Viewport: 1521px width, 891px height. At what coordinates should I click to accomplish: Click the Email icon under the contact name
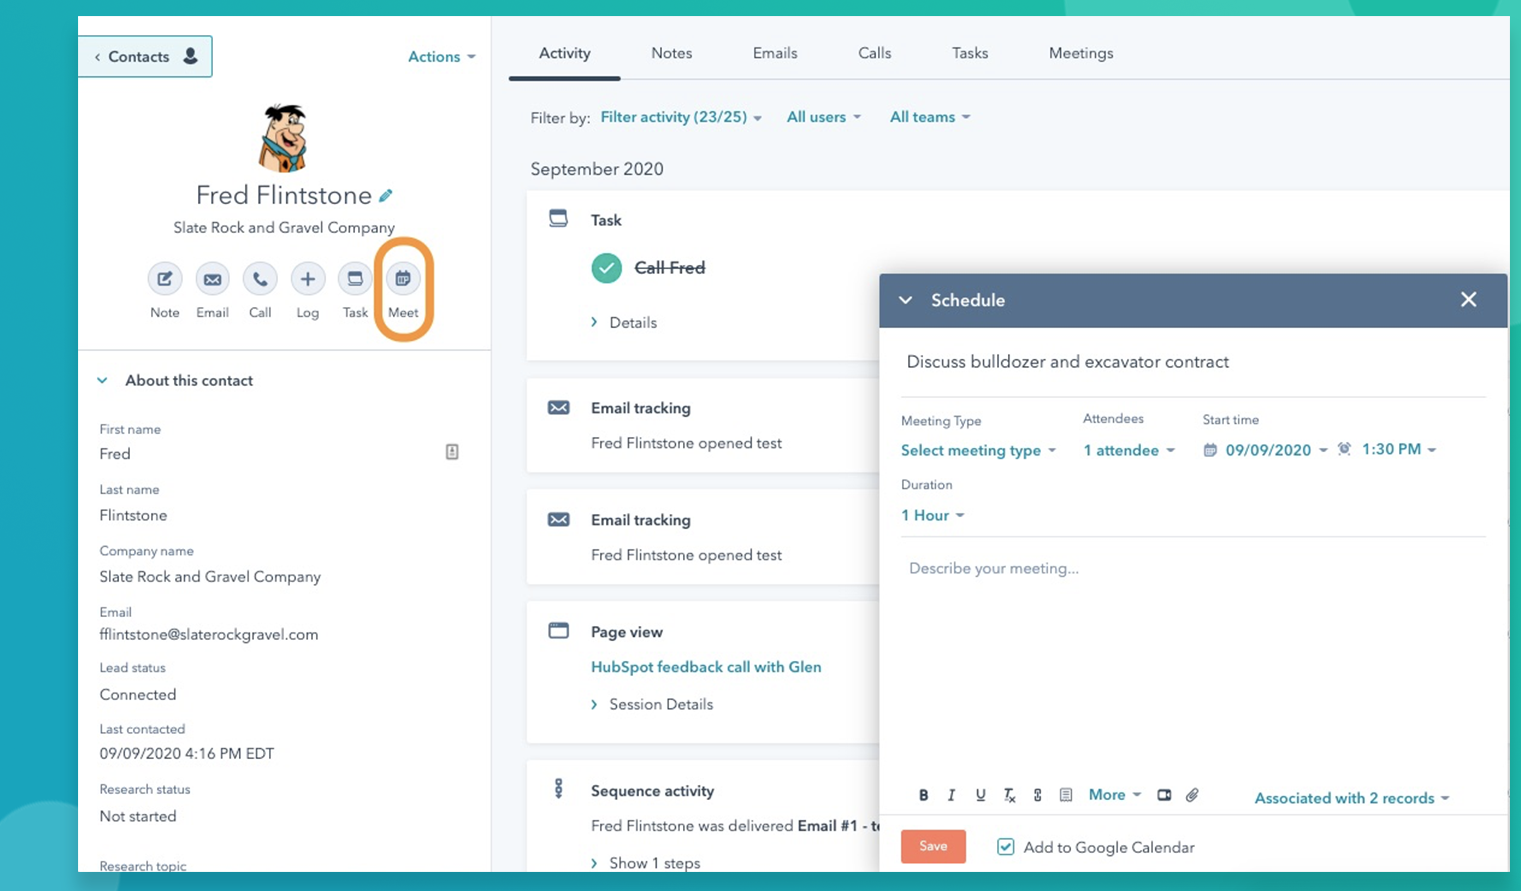click(x=212, y=279)
